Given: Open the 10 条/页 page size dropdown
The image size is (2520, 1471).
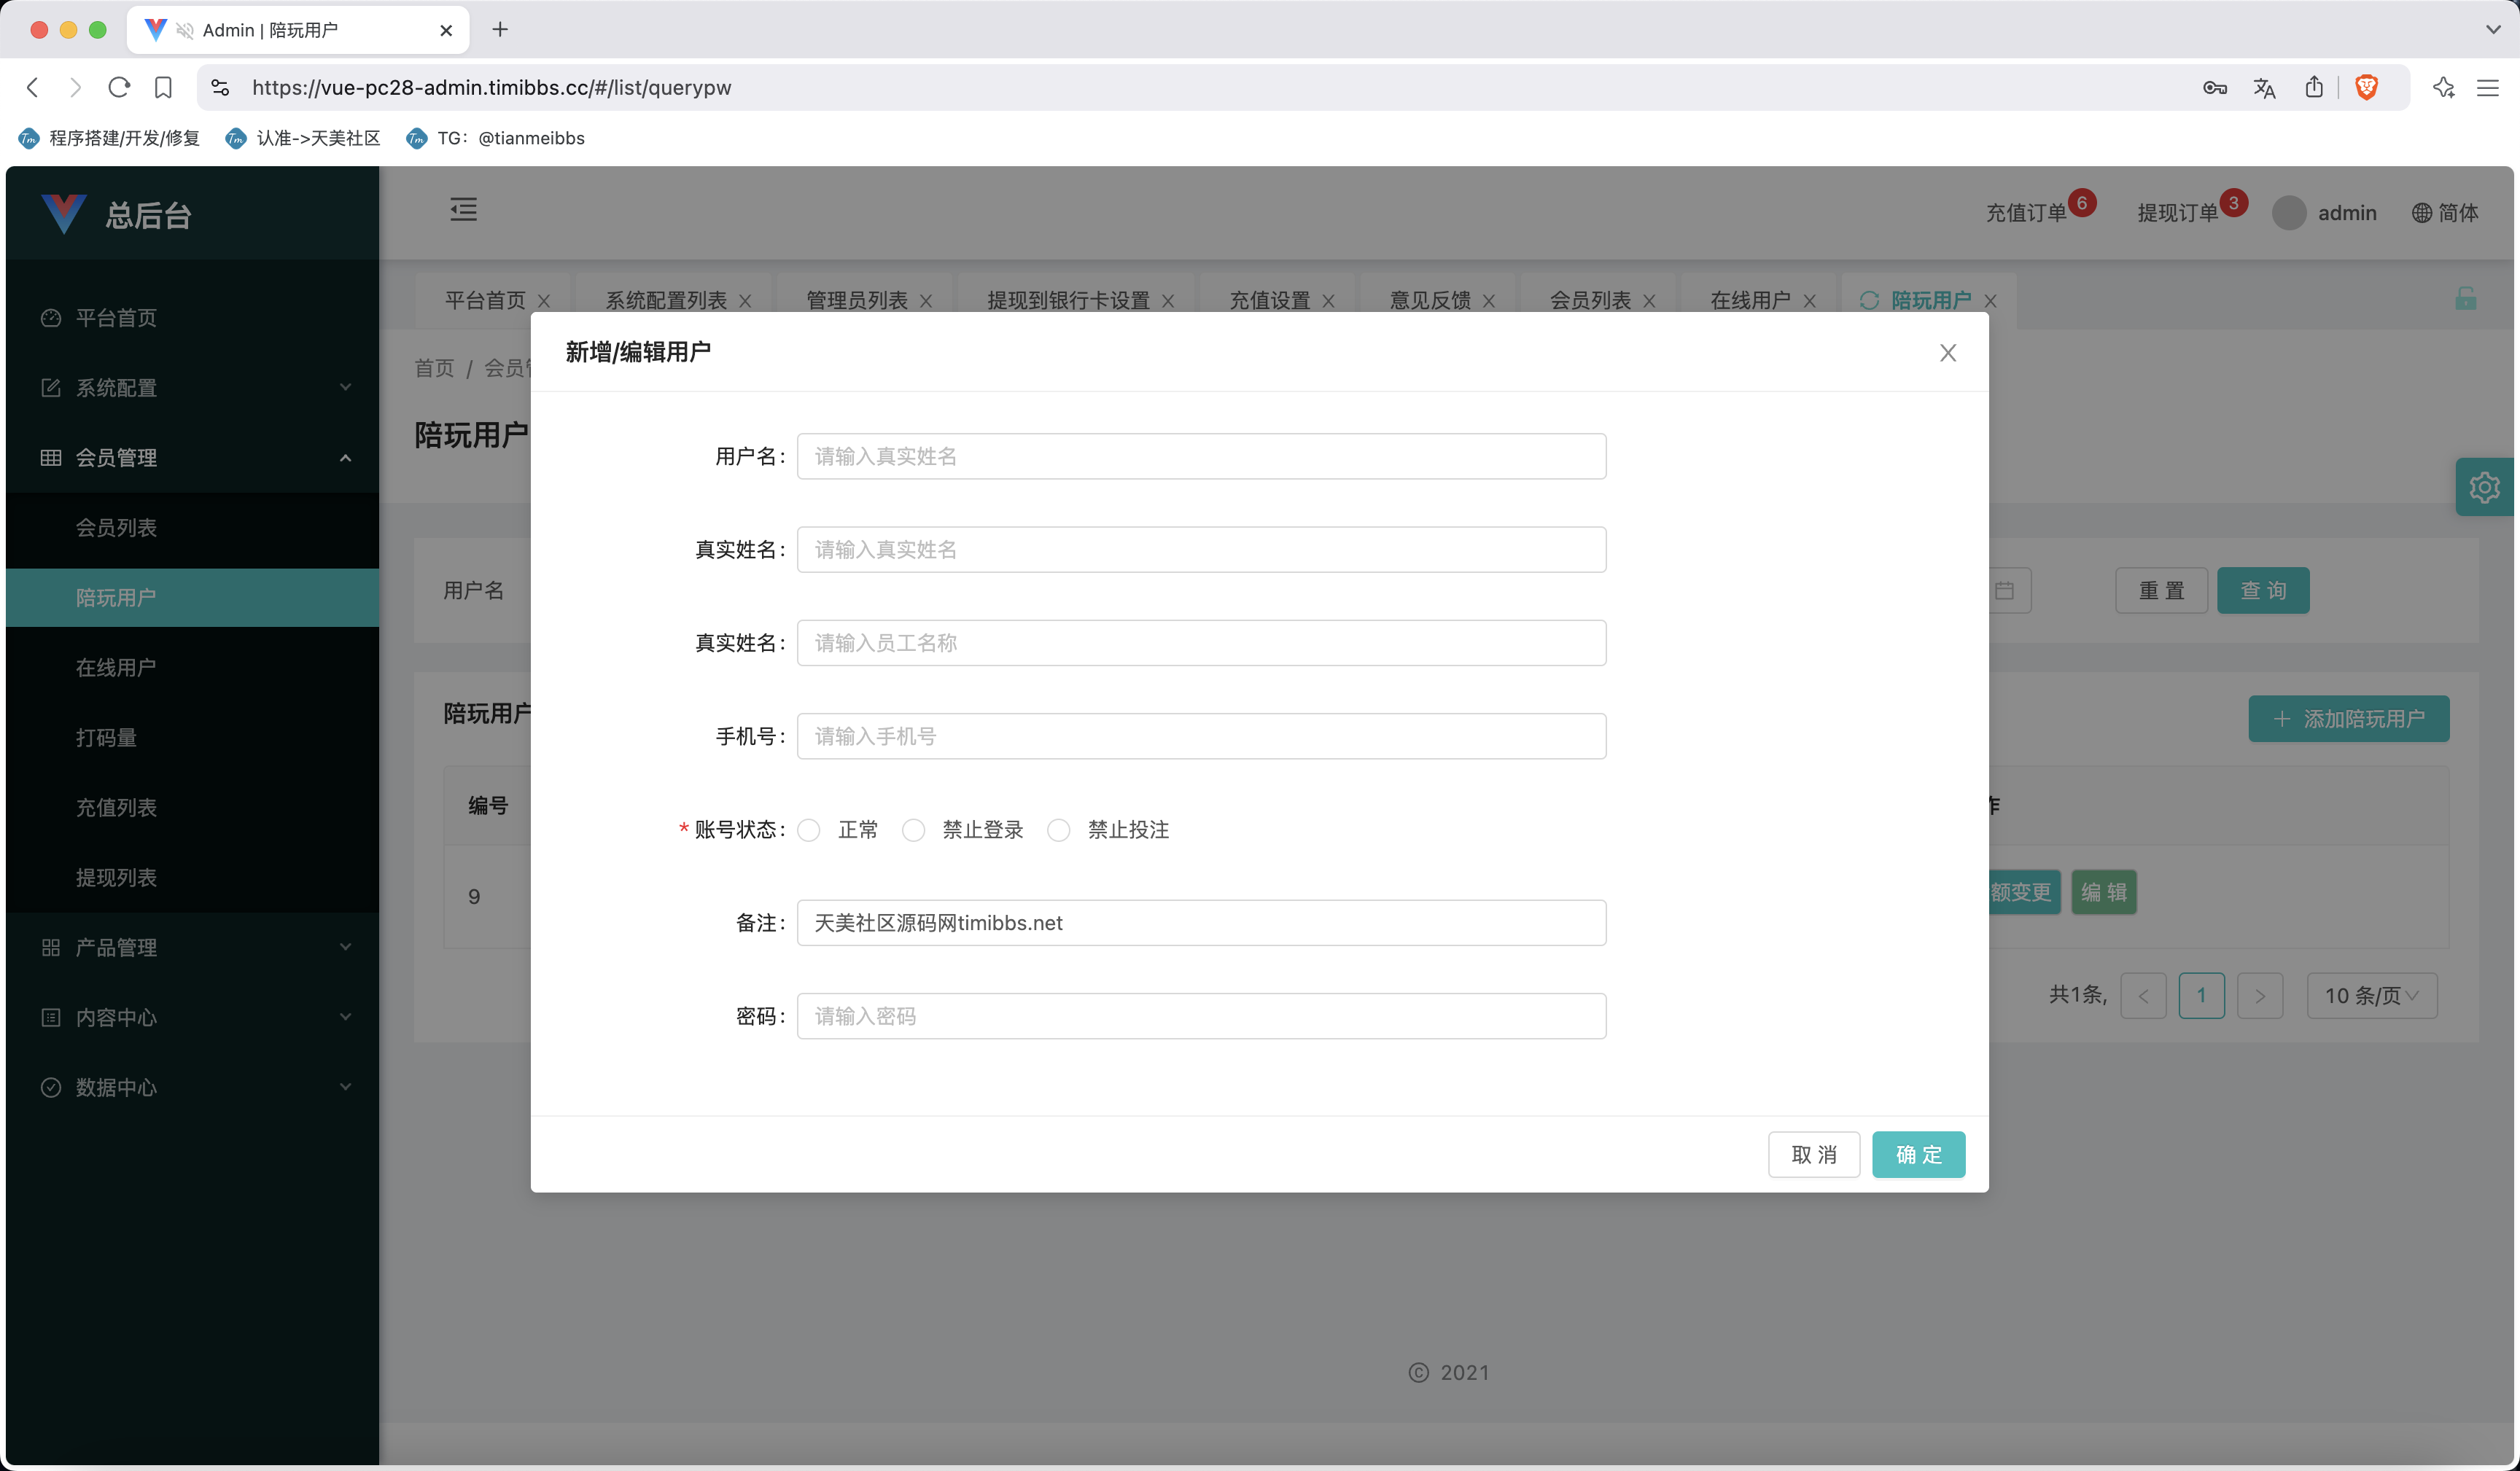Looking at the screenshot, I should pyautogui.click(x=2371, y=996).
